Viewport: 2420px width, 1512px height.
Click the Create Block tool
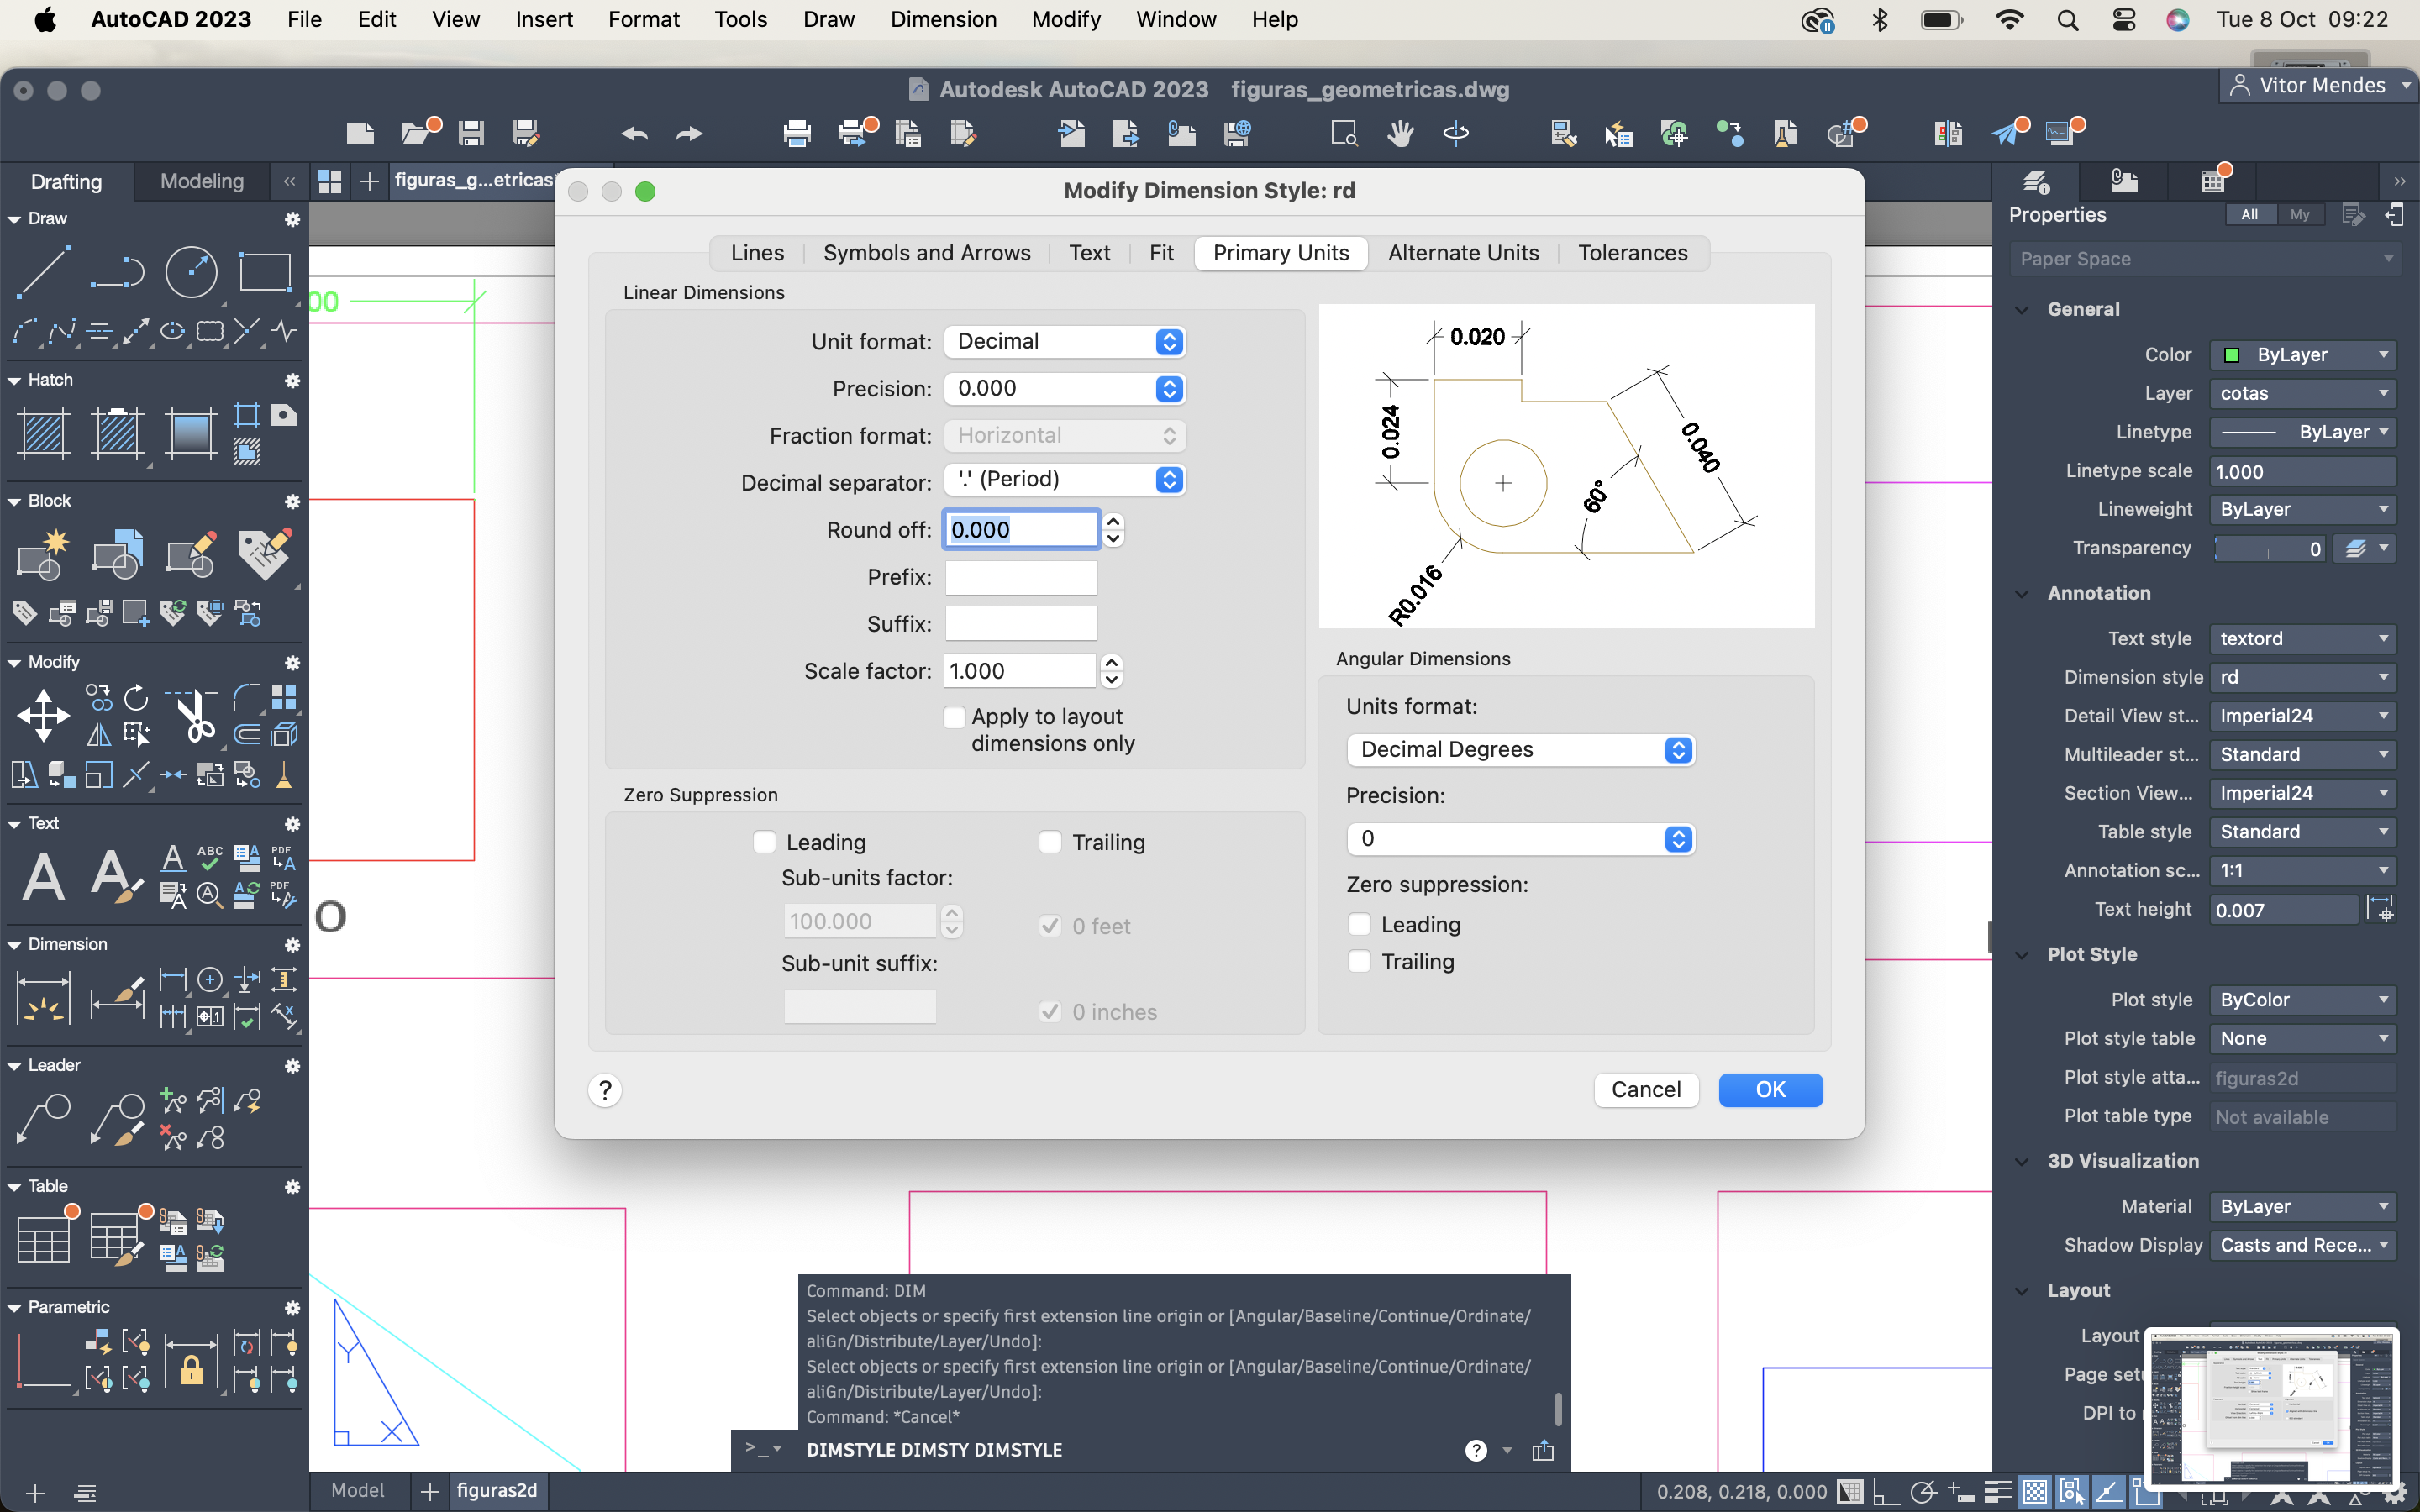43,556
